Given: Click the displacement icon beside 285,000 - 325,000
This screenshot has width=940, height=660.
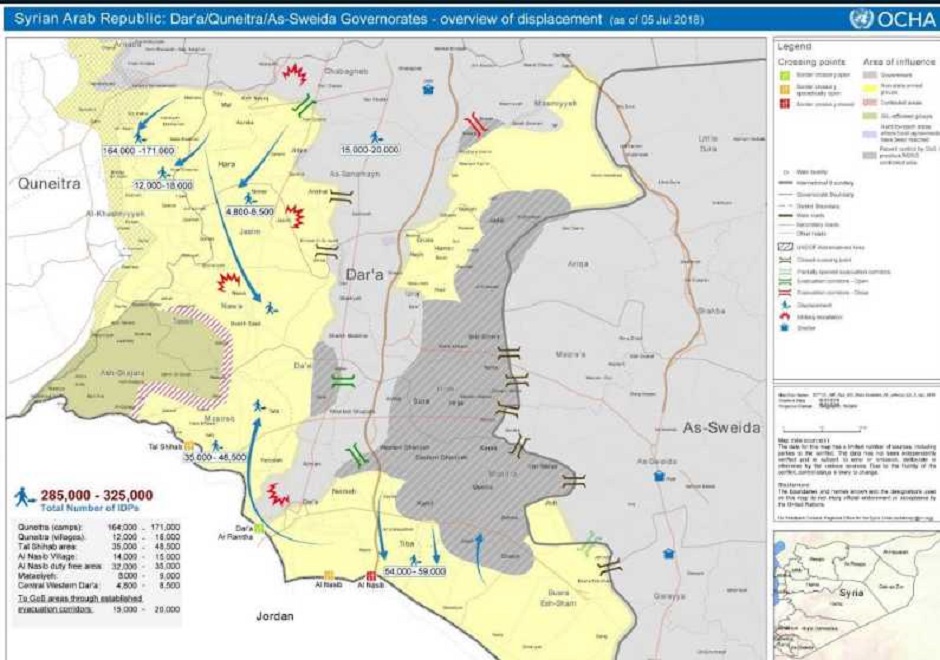Looking at the screenshot, I should pyautogui.click(x=26, y=495).
